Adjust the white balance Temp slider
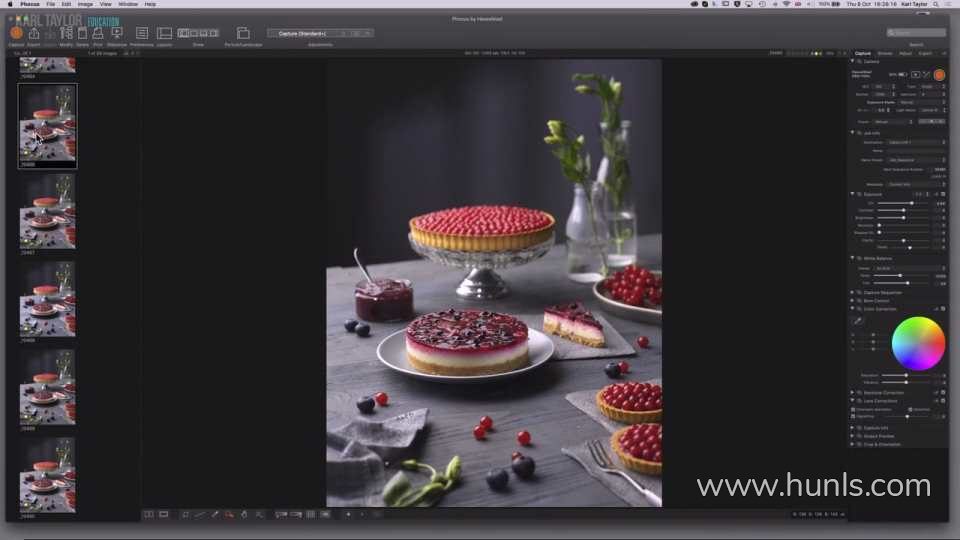The image size is (960, 540). point(901,276)
